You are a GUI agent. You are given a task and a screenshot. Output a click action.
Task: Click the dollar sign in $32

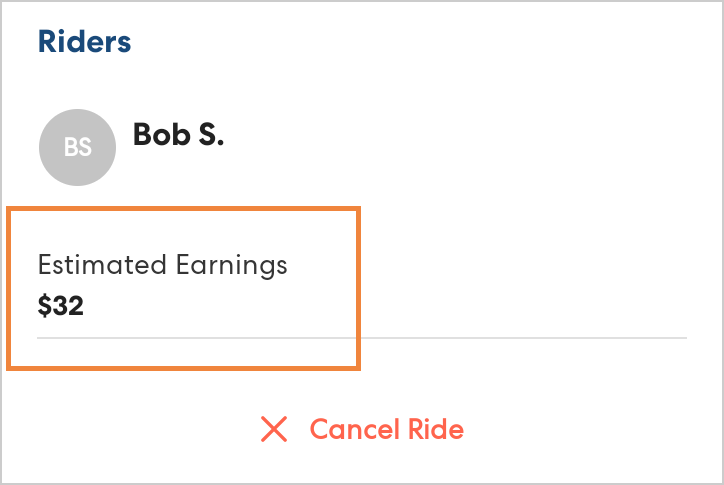point(43,306)
